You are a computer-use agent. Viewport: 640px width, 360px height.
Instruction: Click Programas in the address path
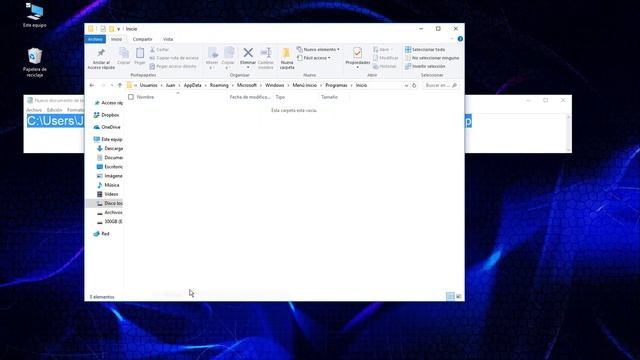(336, 85)
